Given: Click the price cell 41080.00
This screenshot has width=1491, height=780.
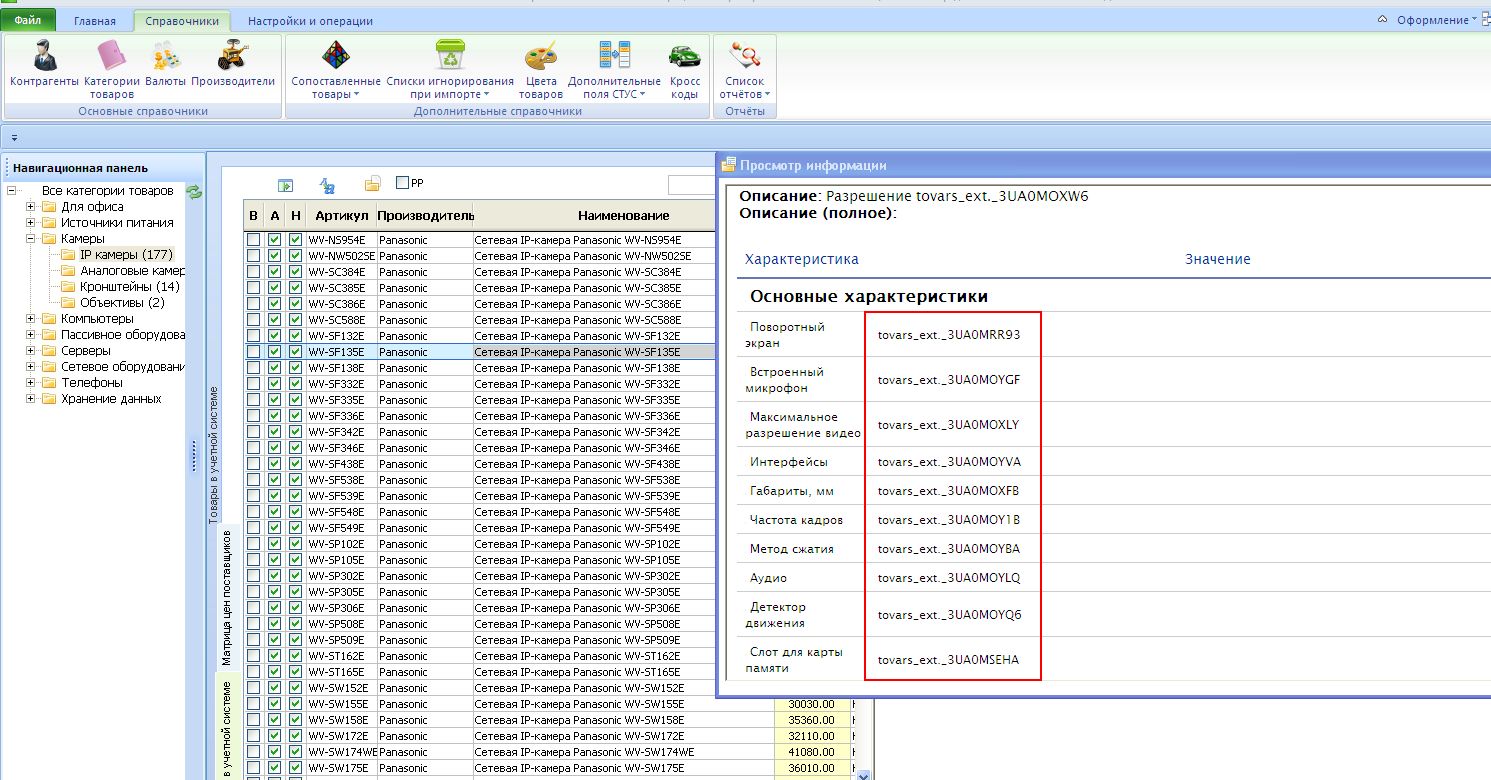Looking at the screenshot, I should pyautogui.click(x=811, y=752).
